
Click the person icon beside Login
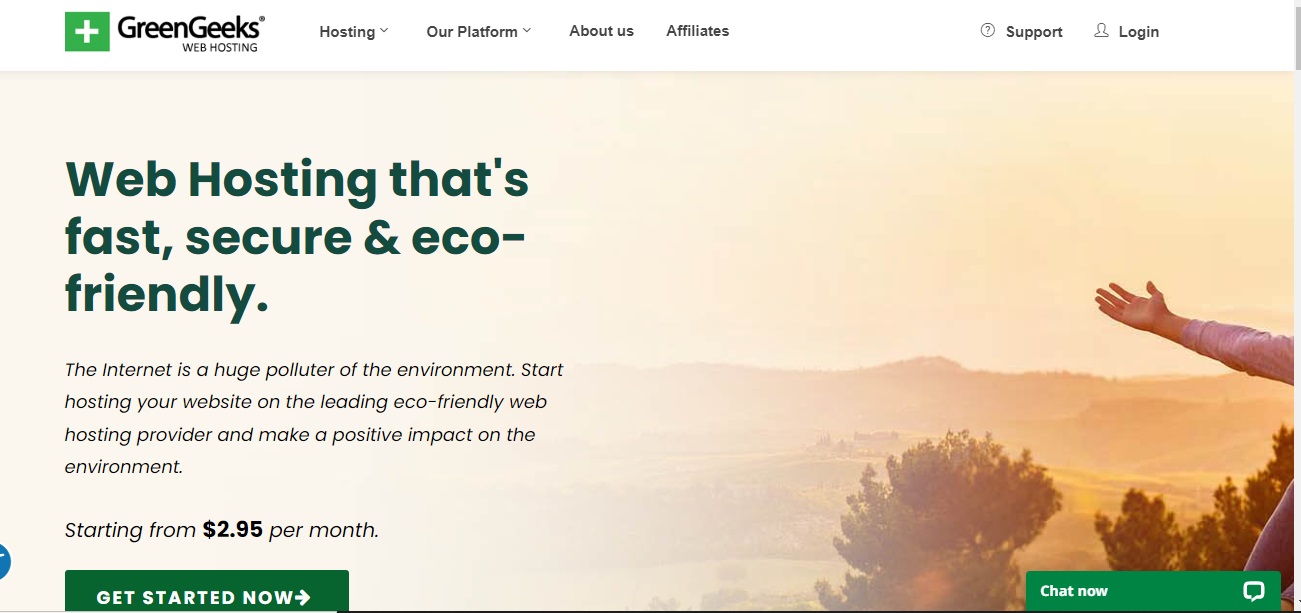(x=1101, y=31)
